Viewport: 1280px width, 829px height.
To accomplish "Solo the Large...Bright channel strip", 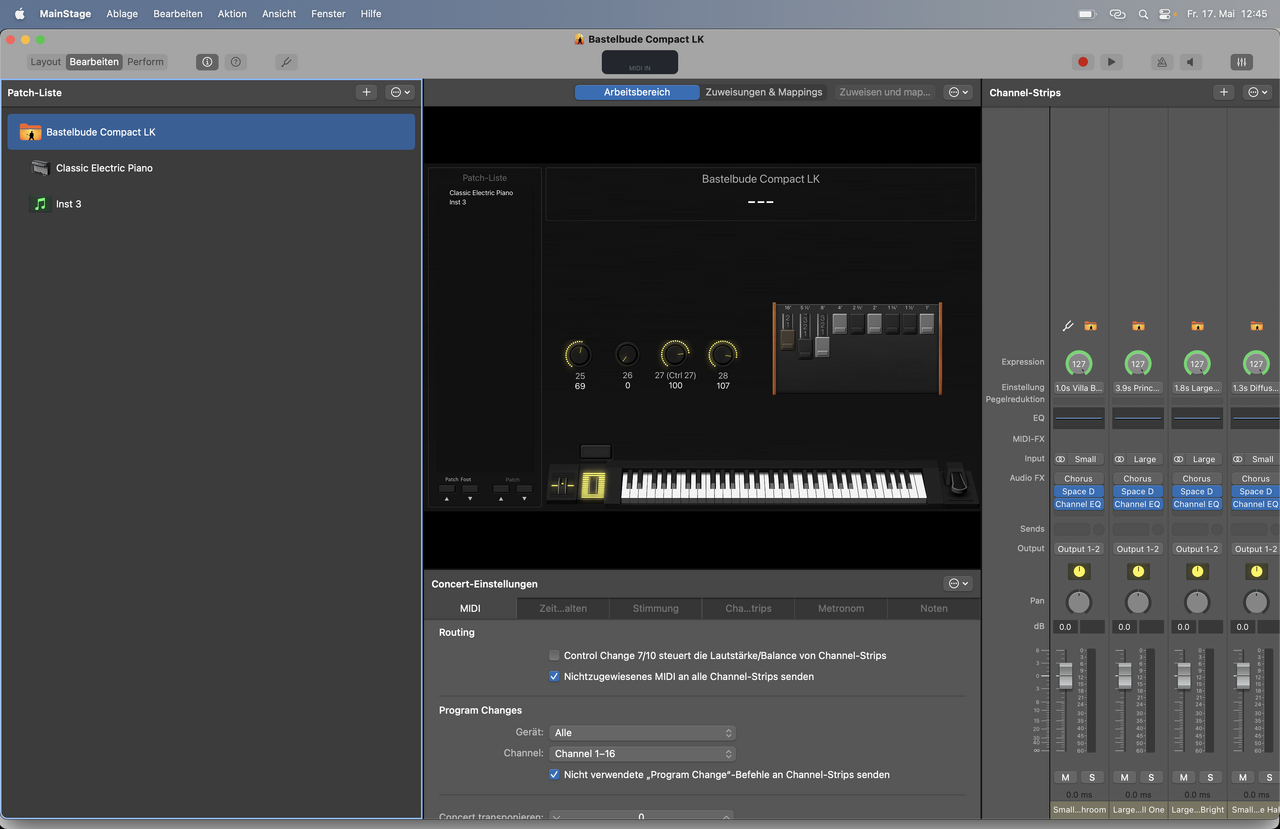I will coord(1210,777).
